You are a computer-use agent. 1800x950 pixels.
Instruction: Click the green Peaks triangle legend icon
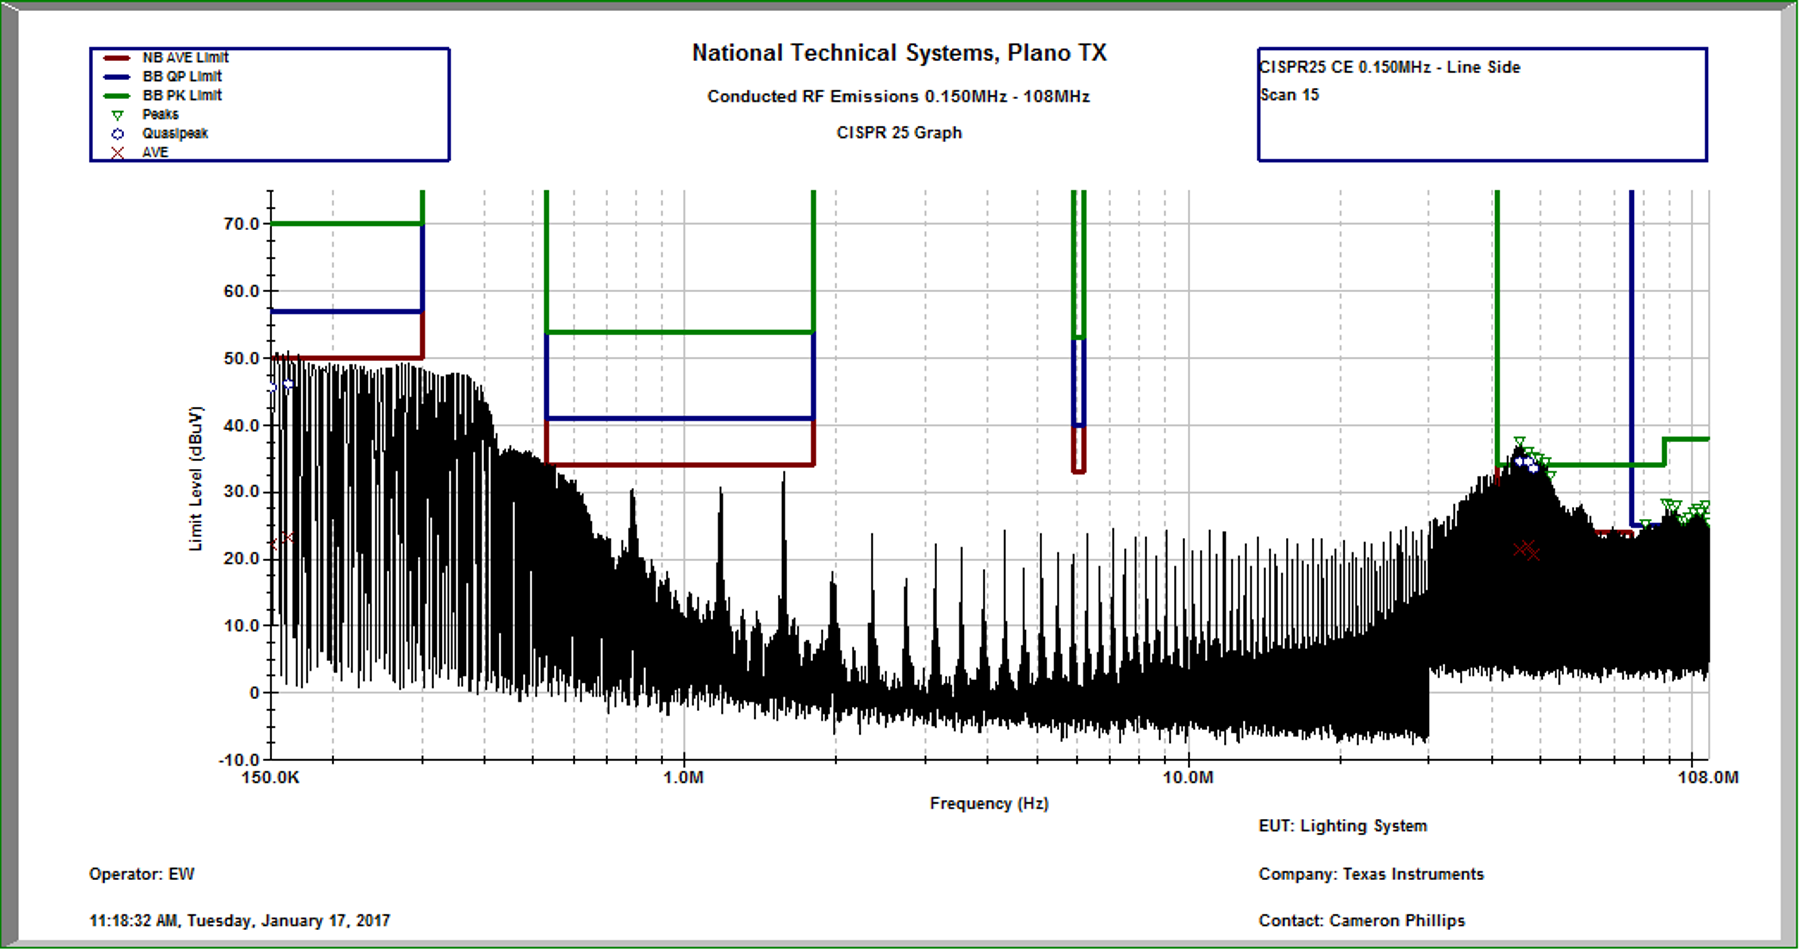(117, 115)
